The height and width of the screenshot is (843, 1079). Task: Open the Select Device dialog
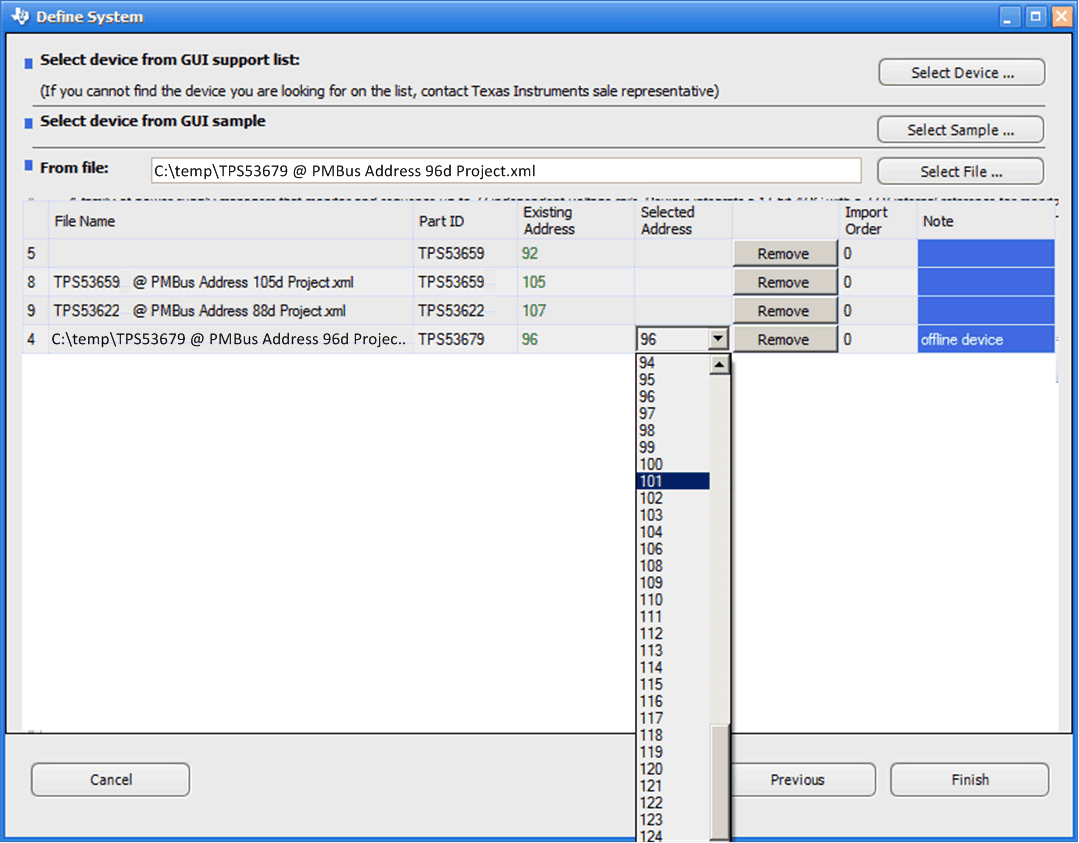click(961, 73)
